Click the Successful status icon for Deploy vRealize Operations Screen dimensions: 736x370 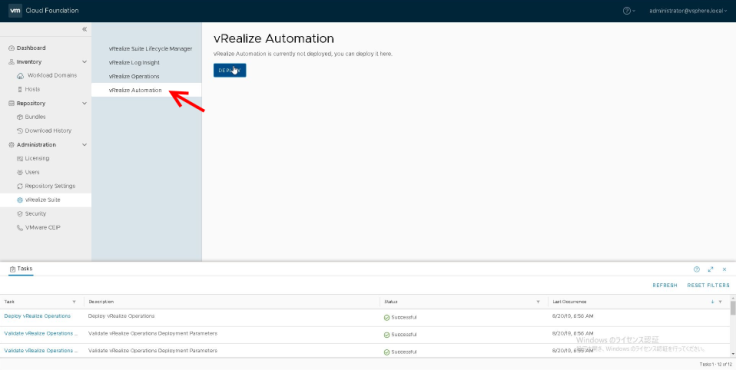(x=387, y=318)
